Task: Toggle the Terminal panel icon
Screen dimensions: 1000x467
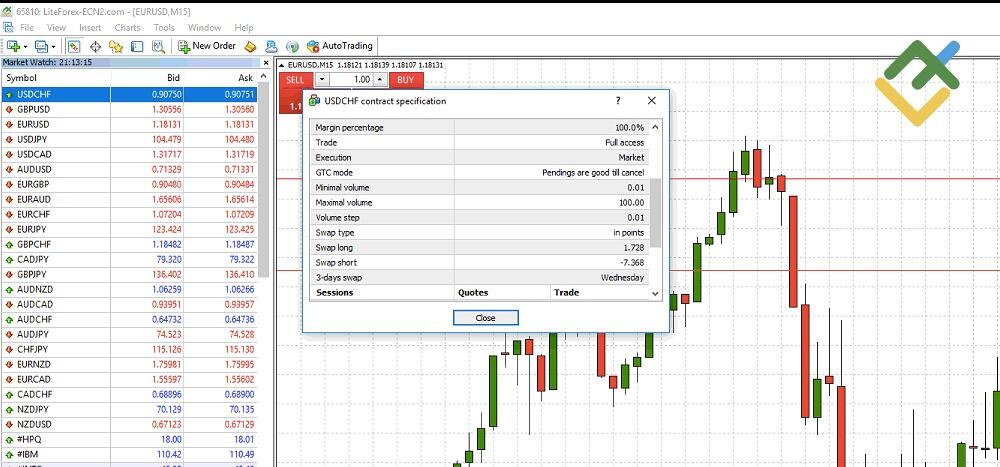Action: [136, 46]
